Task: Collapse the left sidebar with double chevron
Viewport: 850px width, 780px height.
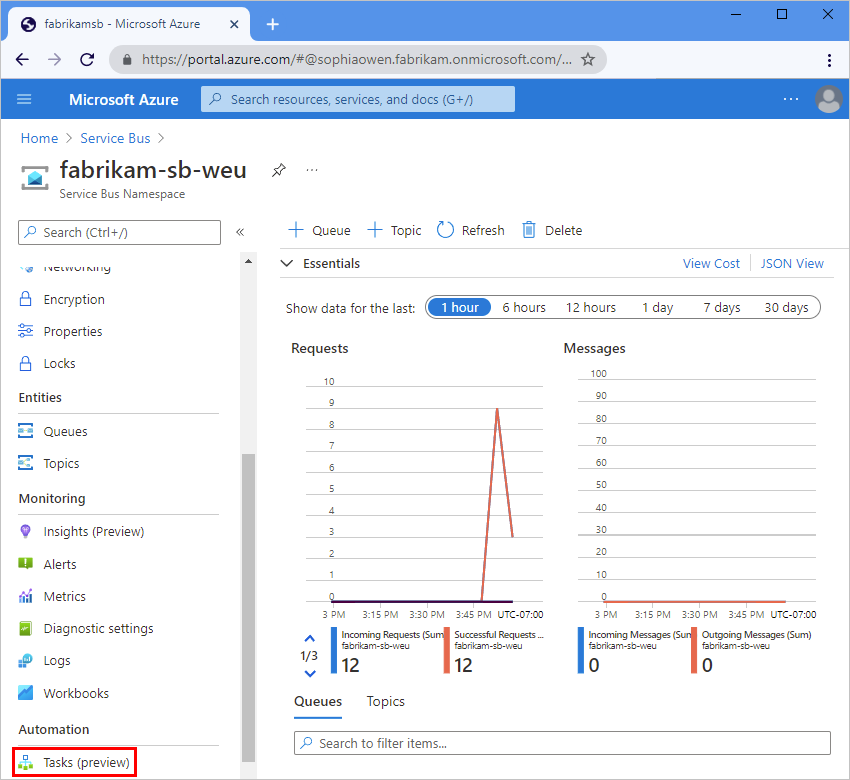Action: pyautogui.click(x=240, y=231)
